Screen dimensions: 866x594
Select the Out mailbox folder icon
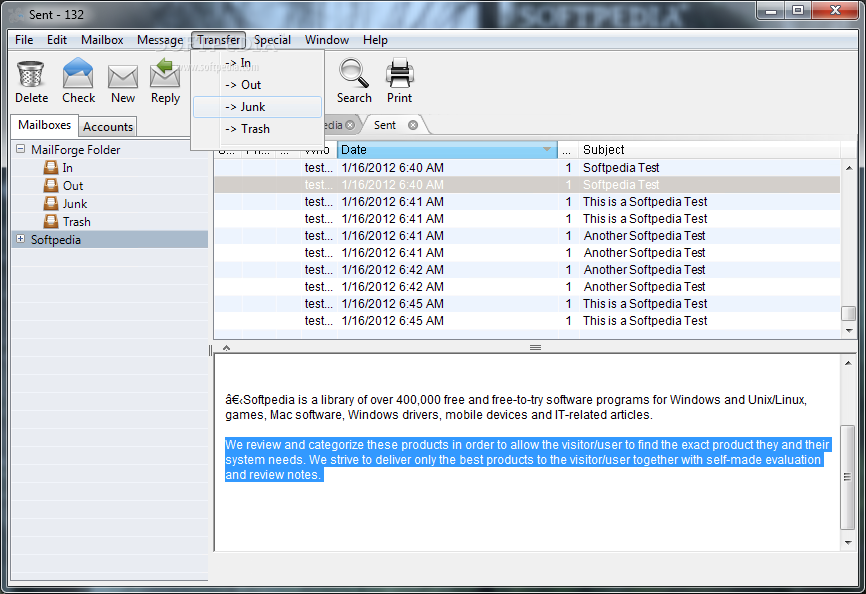tap(51, 185)
